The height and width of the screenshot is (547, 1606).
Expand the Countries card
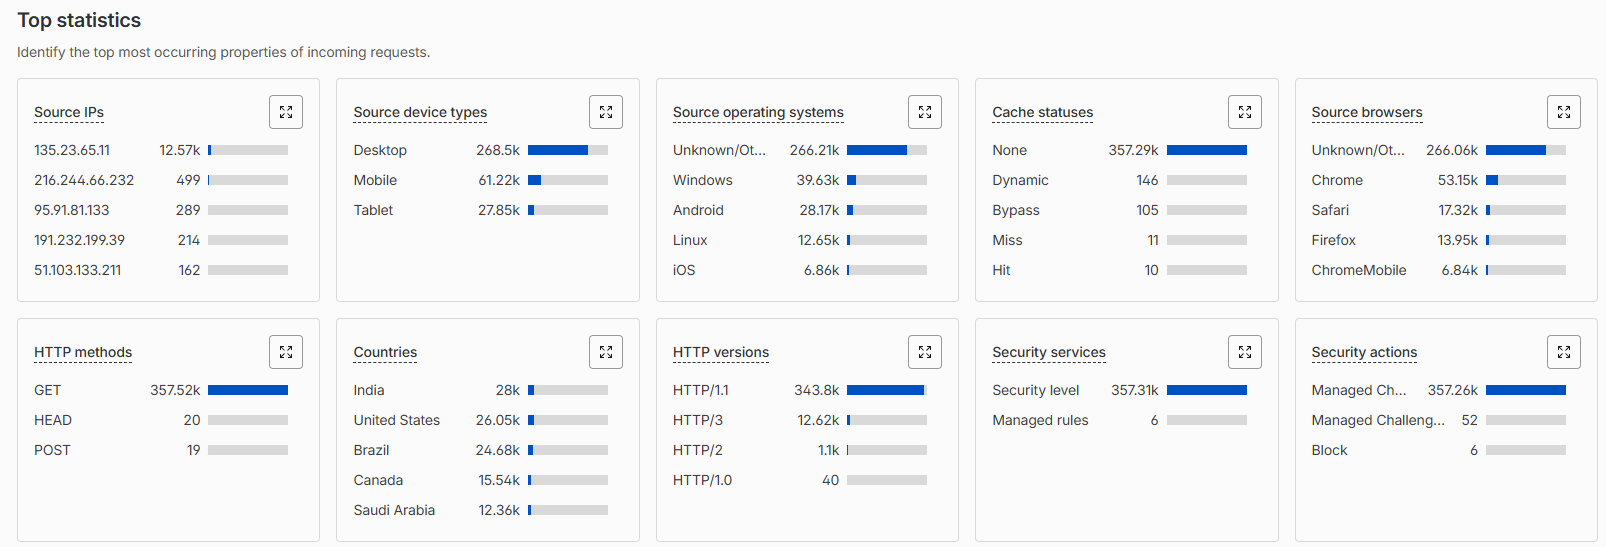[606, 352]
